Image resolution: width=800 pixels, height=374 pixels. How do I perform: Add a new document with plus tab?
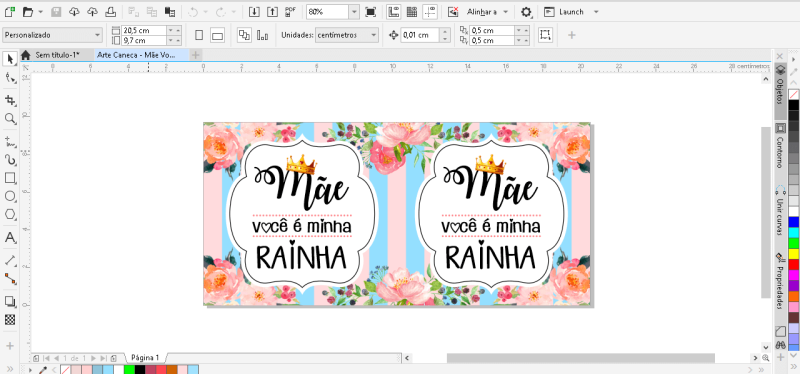195,55
